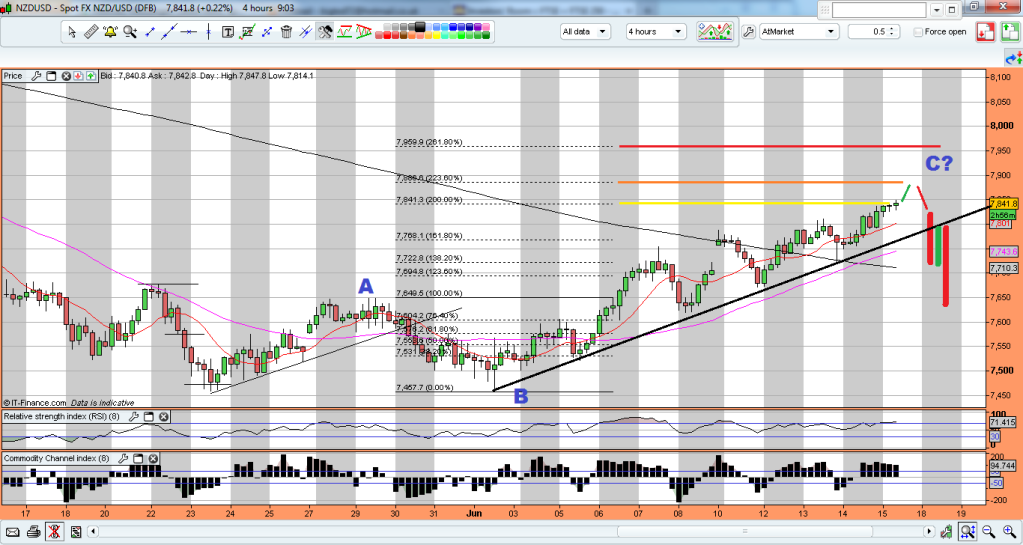This screenshot has height=545, width=1023.
Task: Open the indicators chart icon
Action: pyautogui.click(x=714, y=31)
